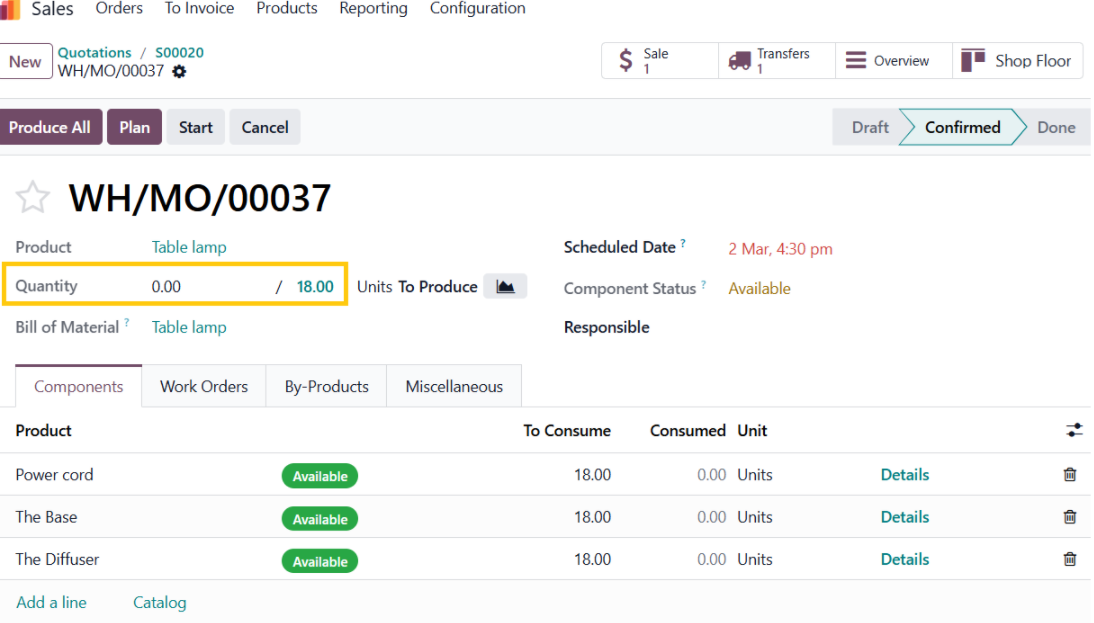1094x623 pixels.
Task: Remove The Diffuser line with trash icon
Action: tap(1069, 560)
